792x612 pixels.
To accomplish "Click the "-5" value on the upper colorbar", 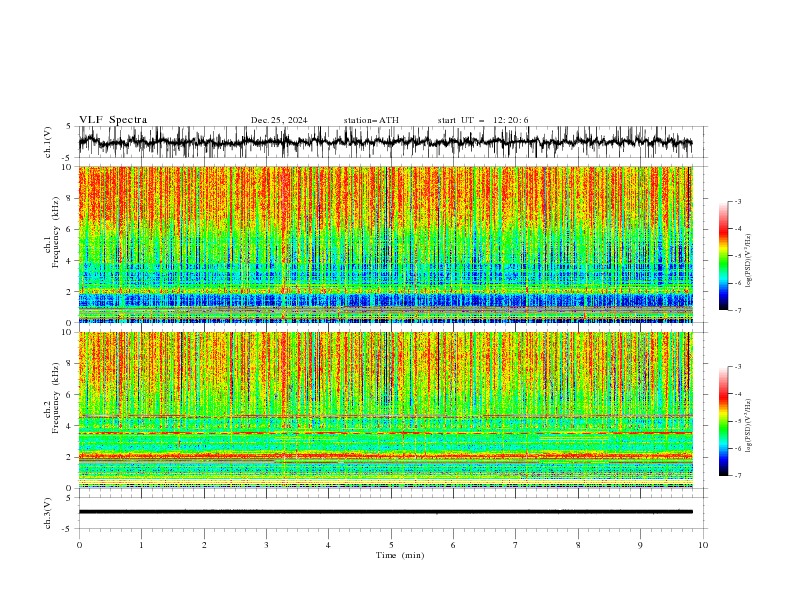I will [x=738, y=256].
